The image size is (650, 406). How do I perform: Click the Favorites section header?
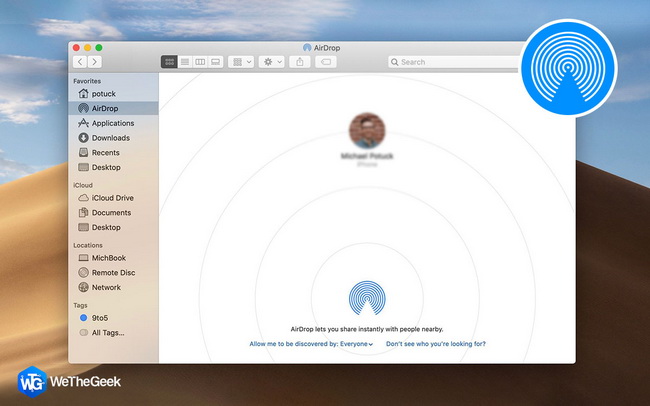(x=87, y=81)
